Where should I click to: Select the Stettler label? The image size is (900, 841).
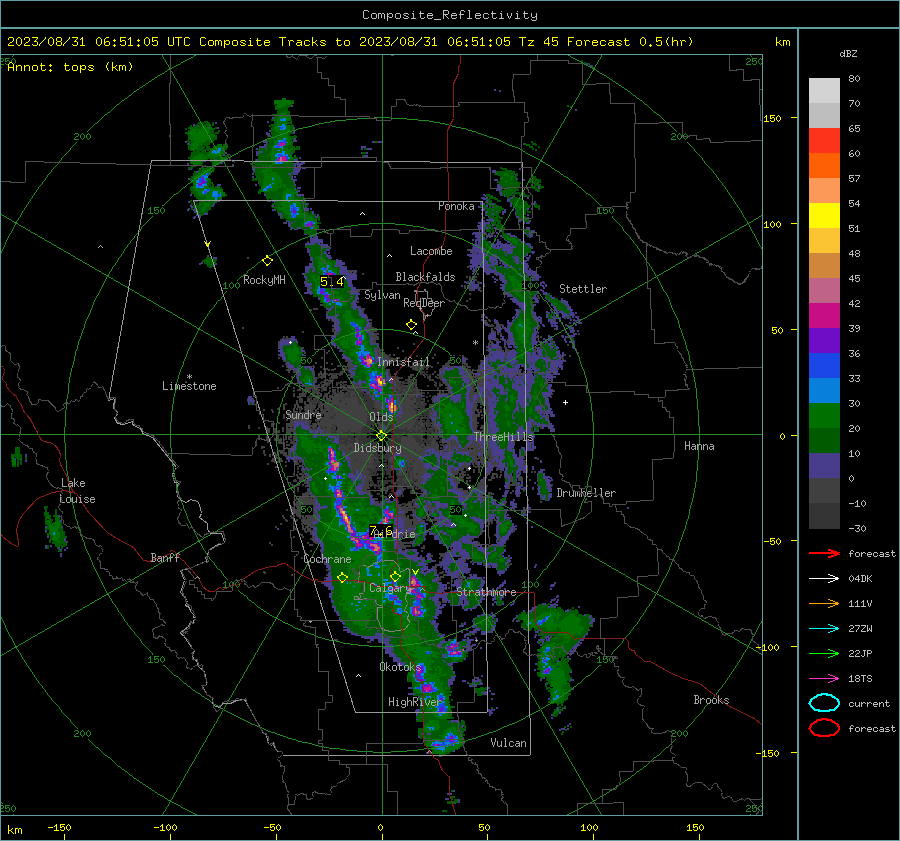click(583, 289)
